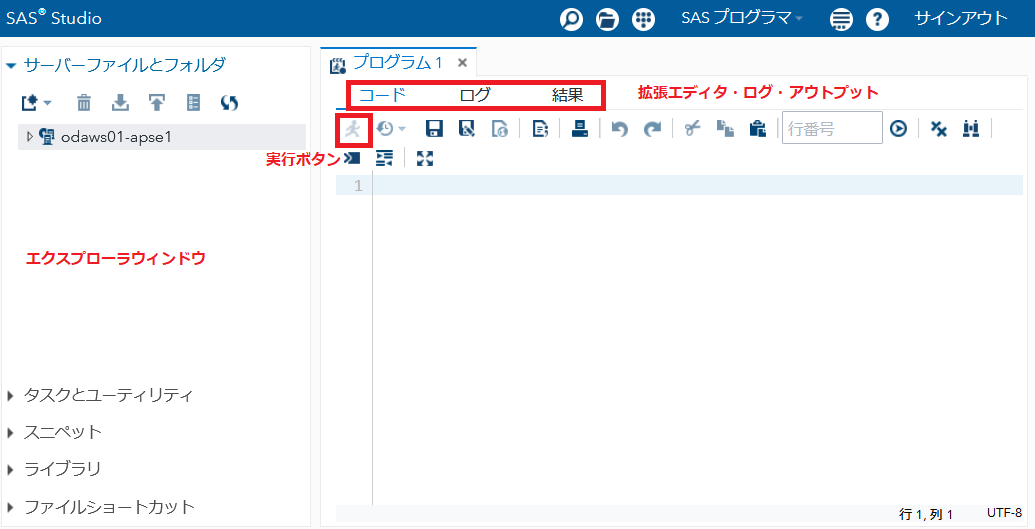Viewport: 1035px width, 529px height.
Task: Open the search magnifier in header
Action: tap(572, 19)
